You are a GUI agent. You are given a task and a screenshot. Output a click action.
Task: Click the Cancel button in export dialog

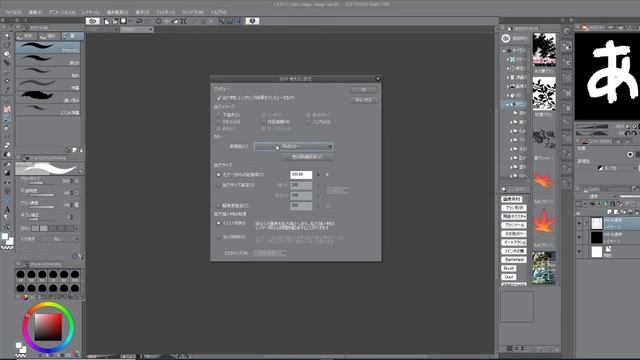(x=363, y=100)
